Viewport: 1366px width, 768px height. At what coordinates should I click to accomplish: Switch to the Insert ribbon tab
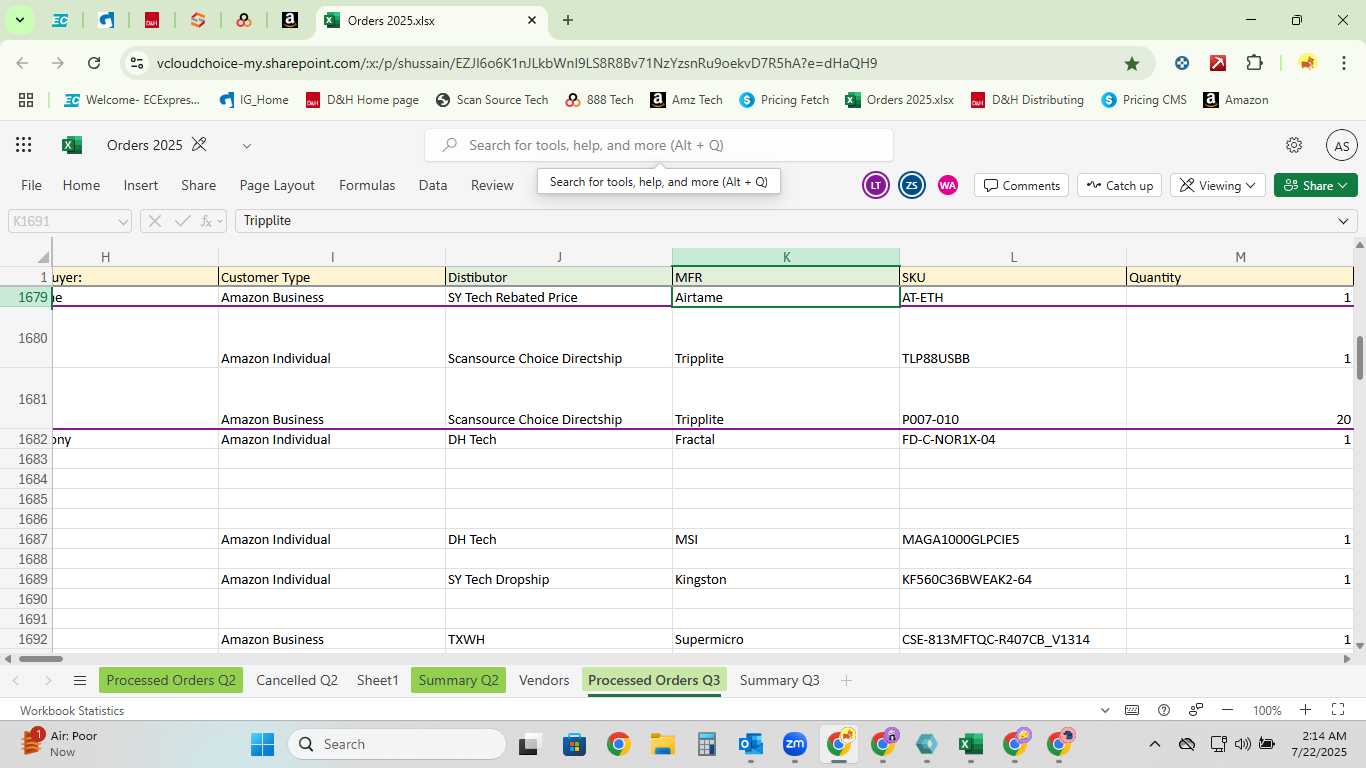tap(141, 185)
